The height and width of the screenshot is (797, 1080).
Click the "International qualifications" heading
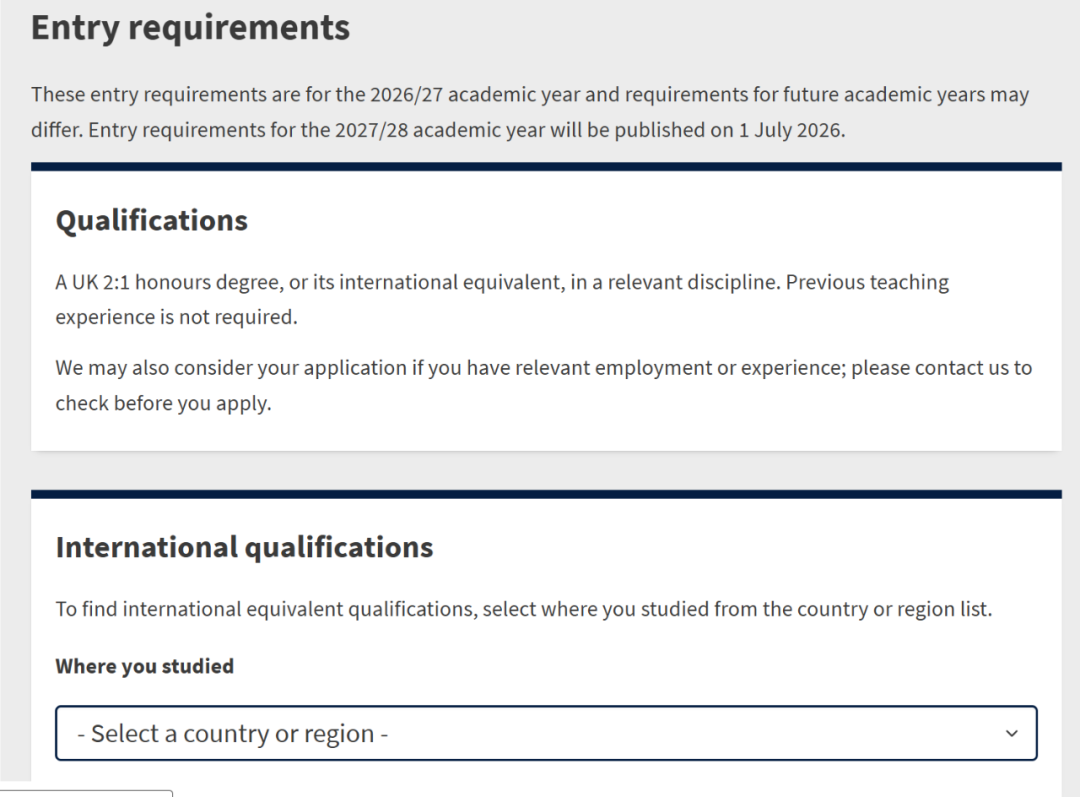(x=244, y=547)
